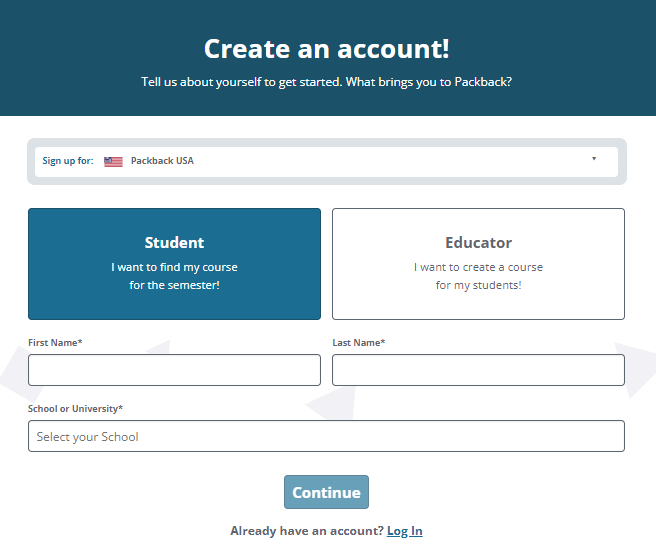Expand the country dropdown arrow
The height and width of the screenshot is (559, 656).
[594, 159]
